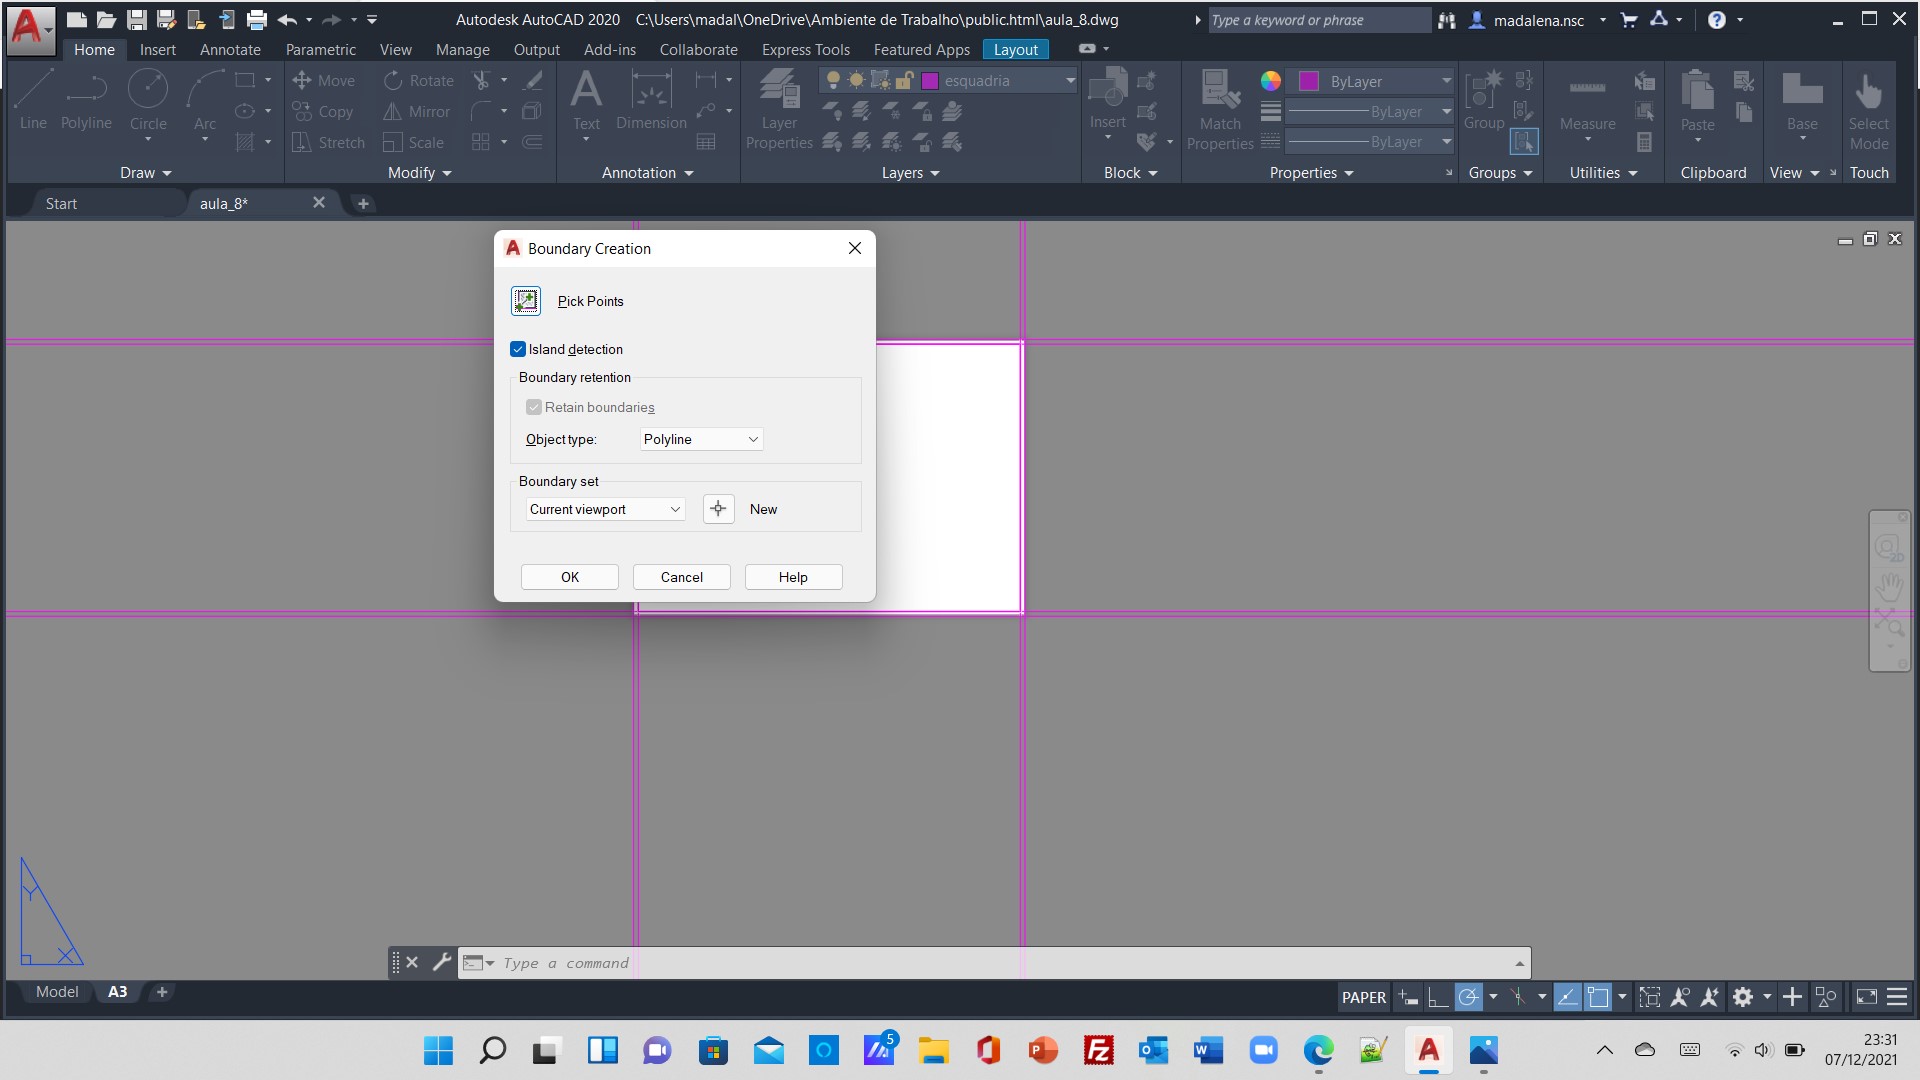This screenshot has width=1920, height=1080.
Task: Switch to the Model layout tab
Action: click(x=57, y=992)
